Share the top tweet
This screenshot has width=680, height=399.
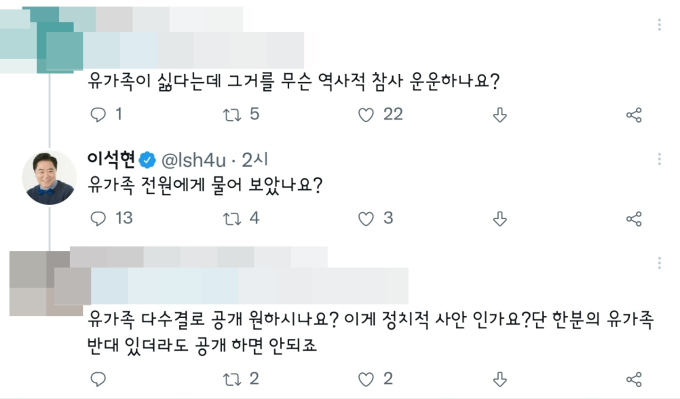click(x=634, y=115)
